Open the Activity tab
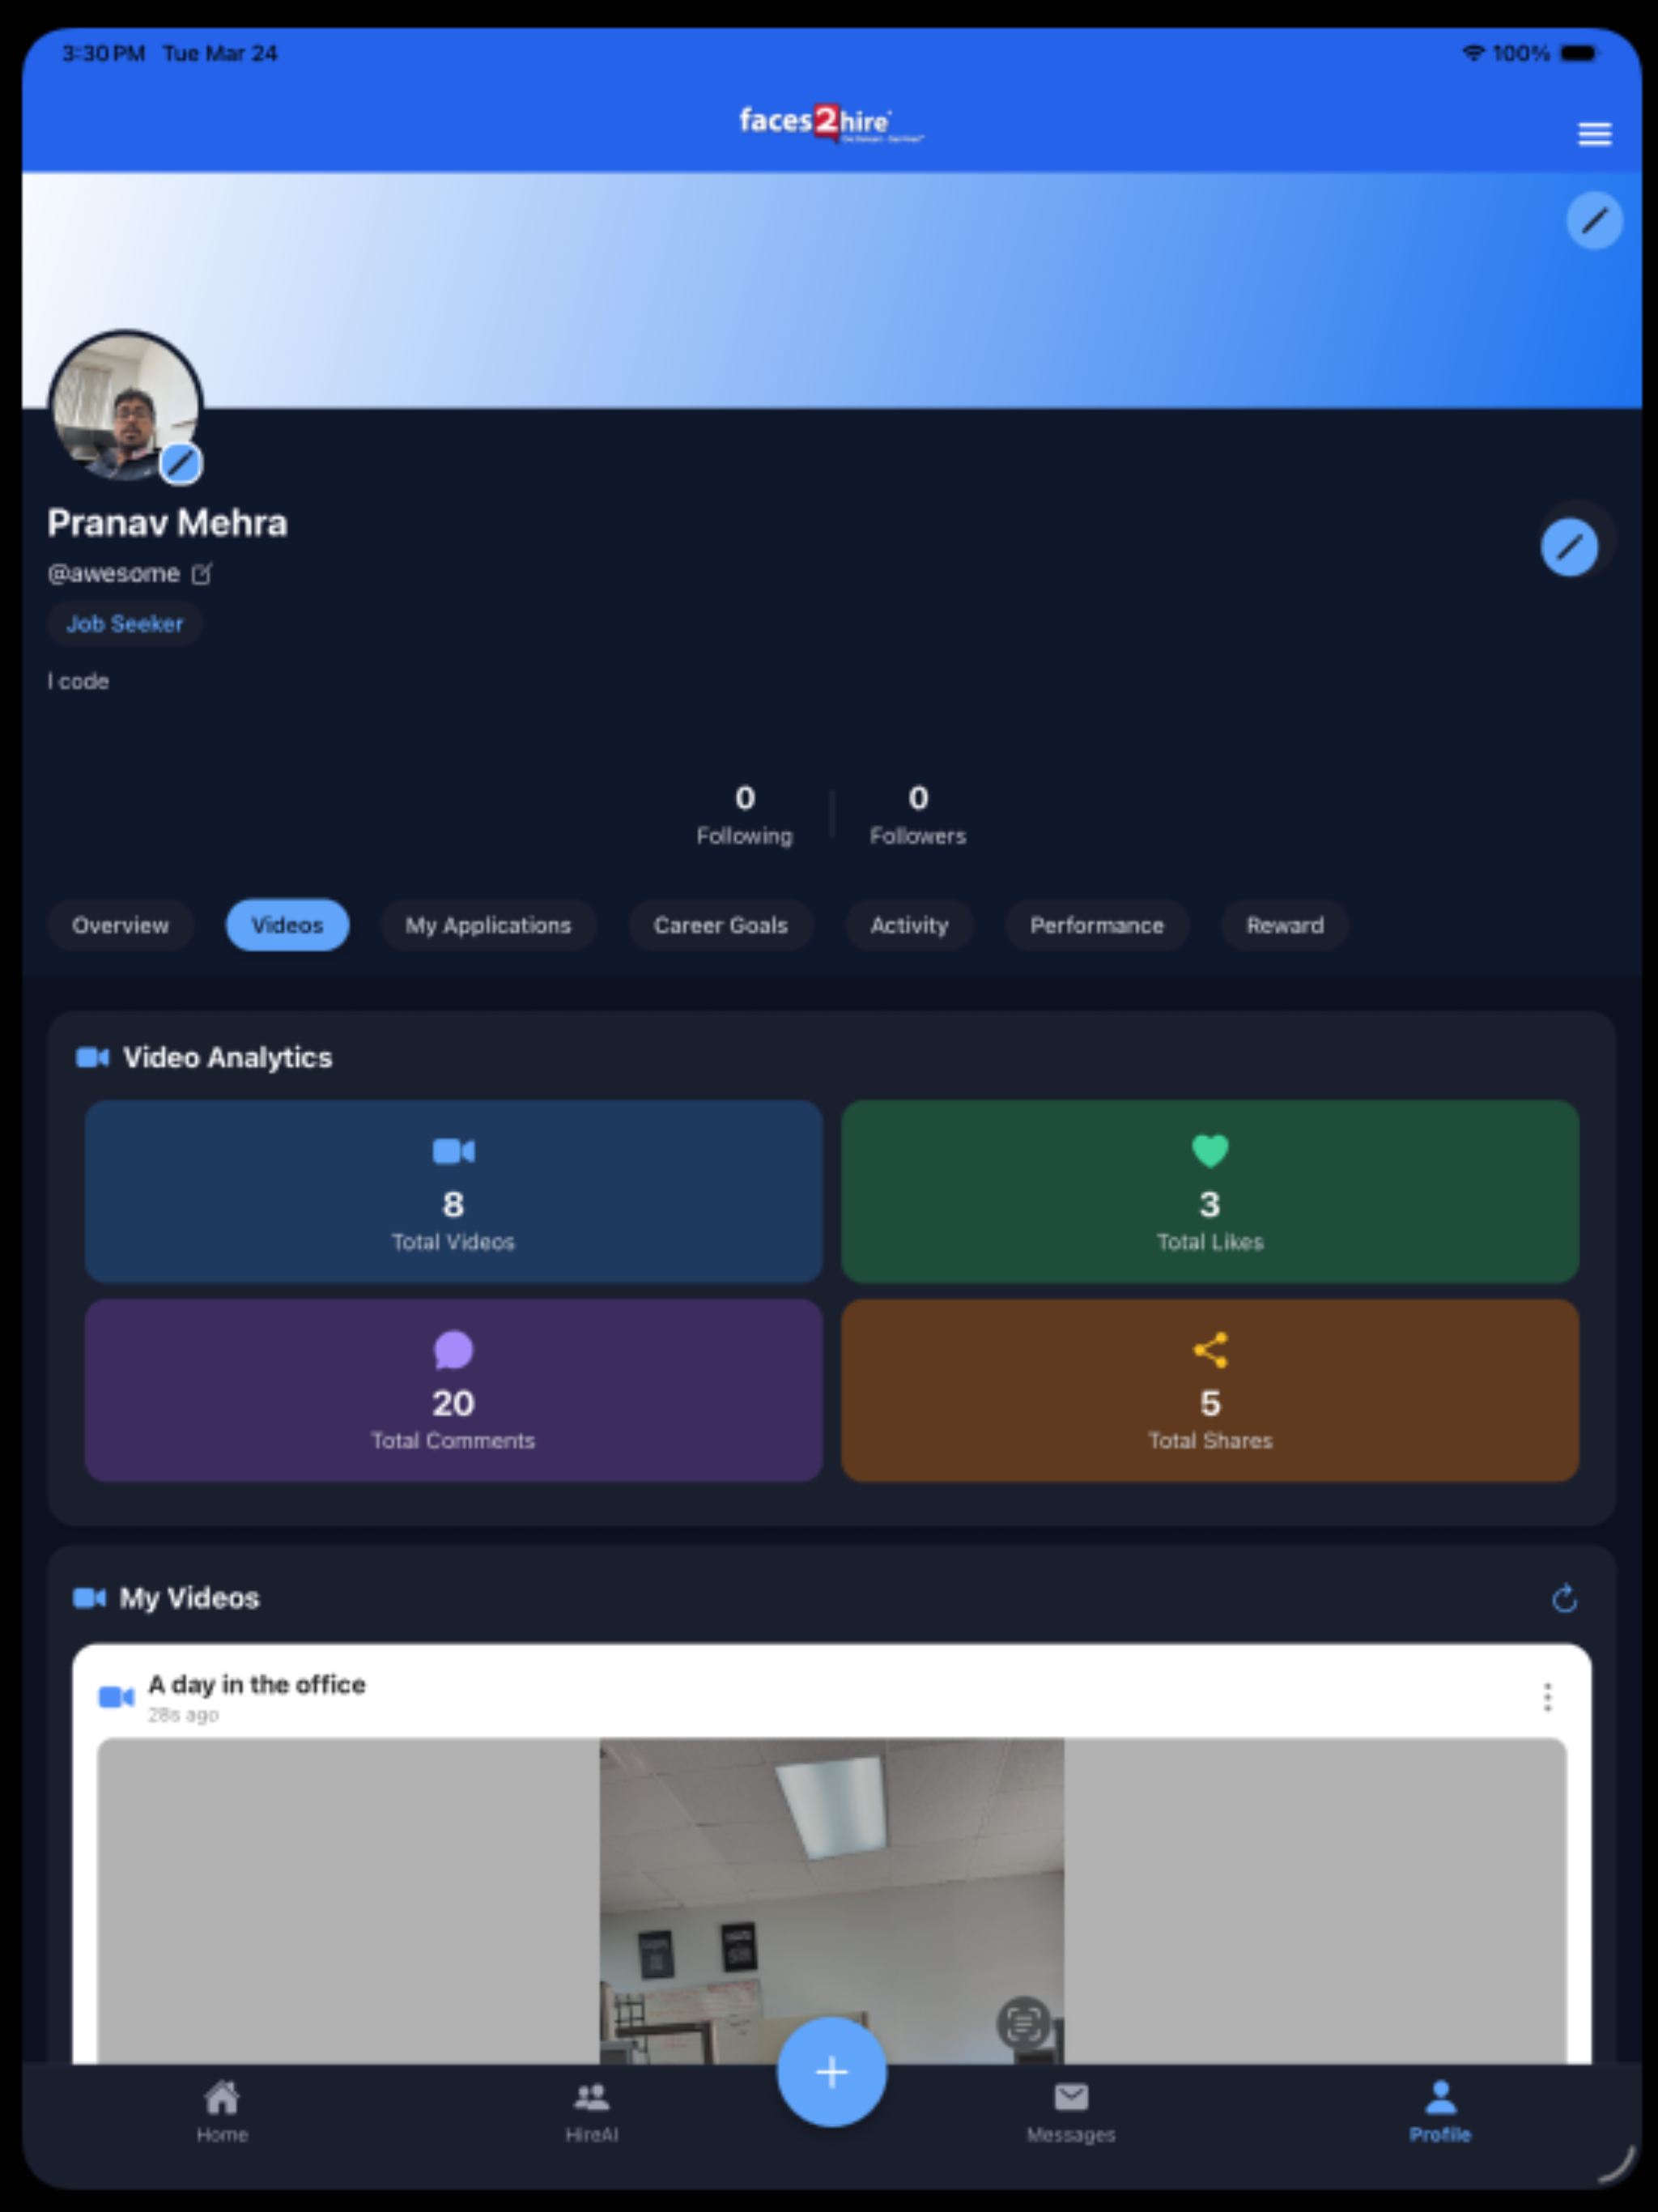The width and height of the screenshot is (1658, 2212). point(909,925)
